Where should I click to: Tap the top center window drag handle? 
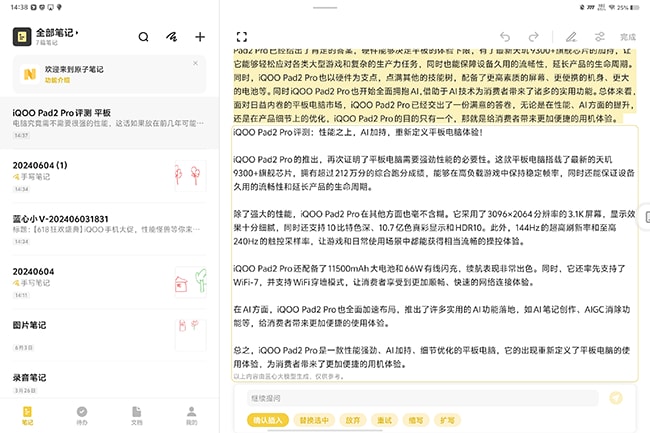pyautogui.click(x=325, y=7)
